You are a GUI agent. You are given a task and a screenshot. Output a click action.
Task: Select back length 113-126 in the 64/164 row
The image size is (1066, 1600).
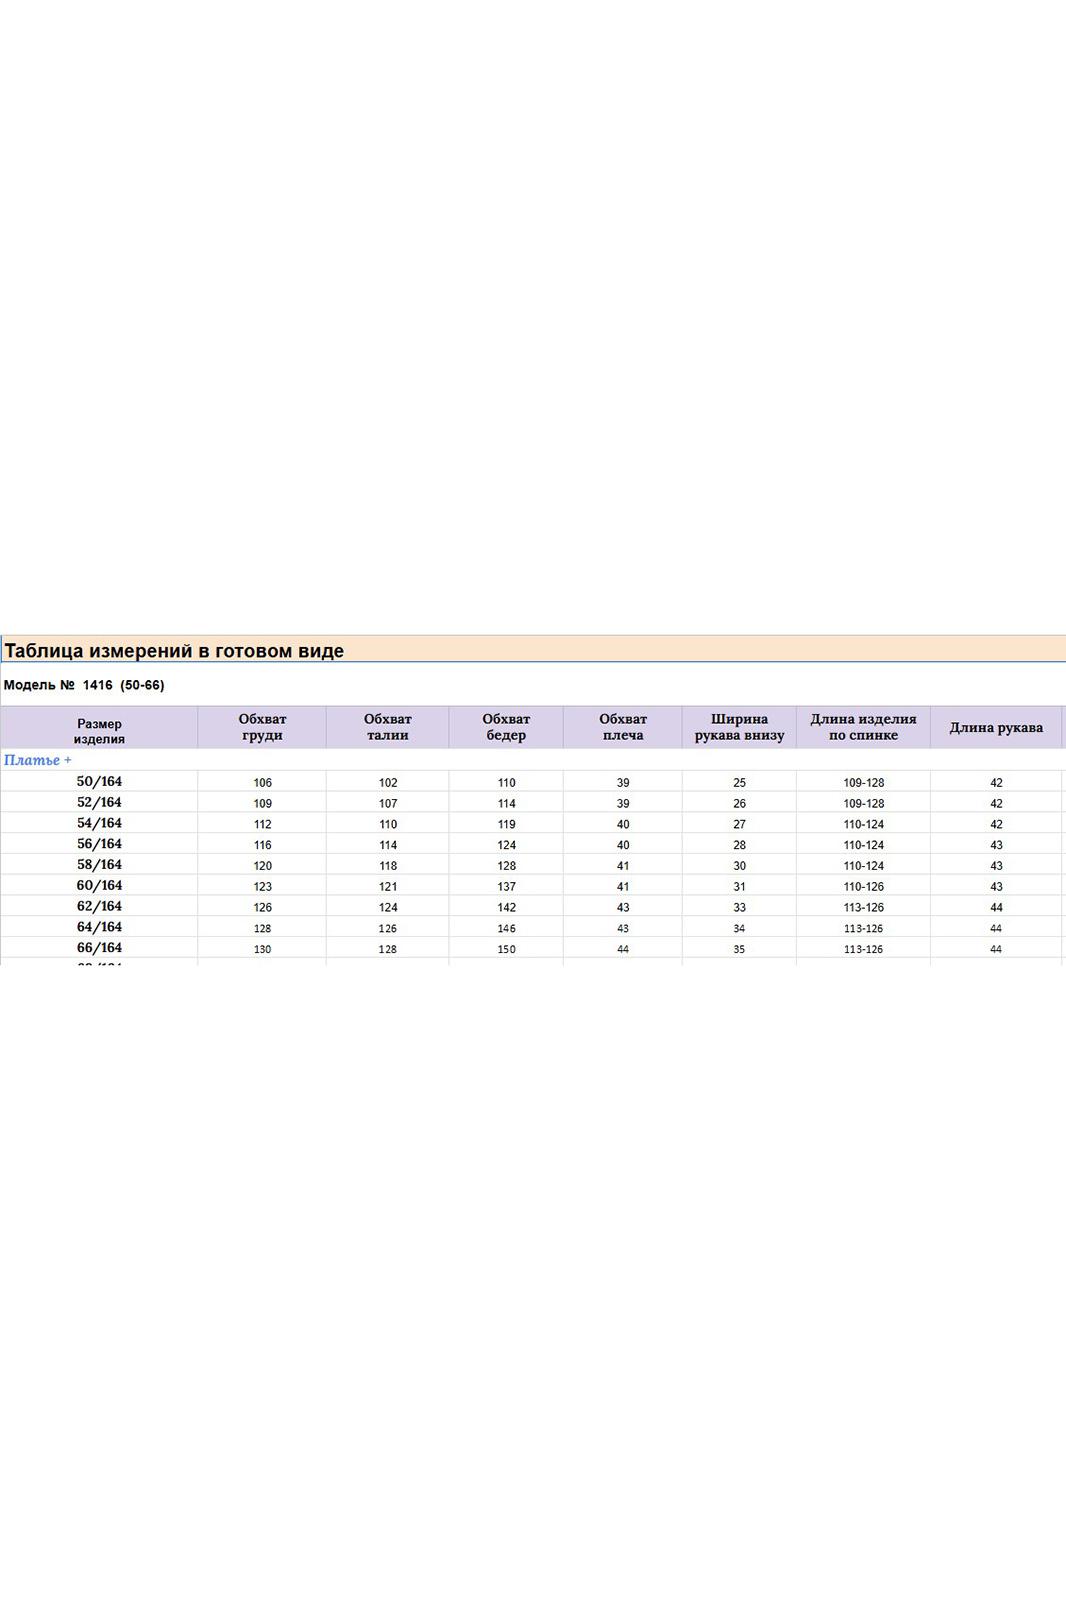pos(863,929)
